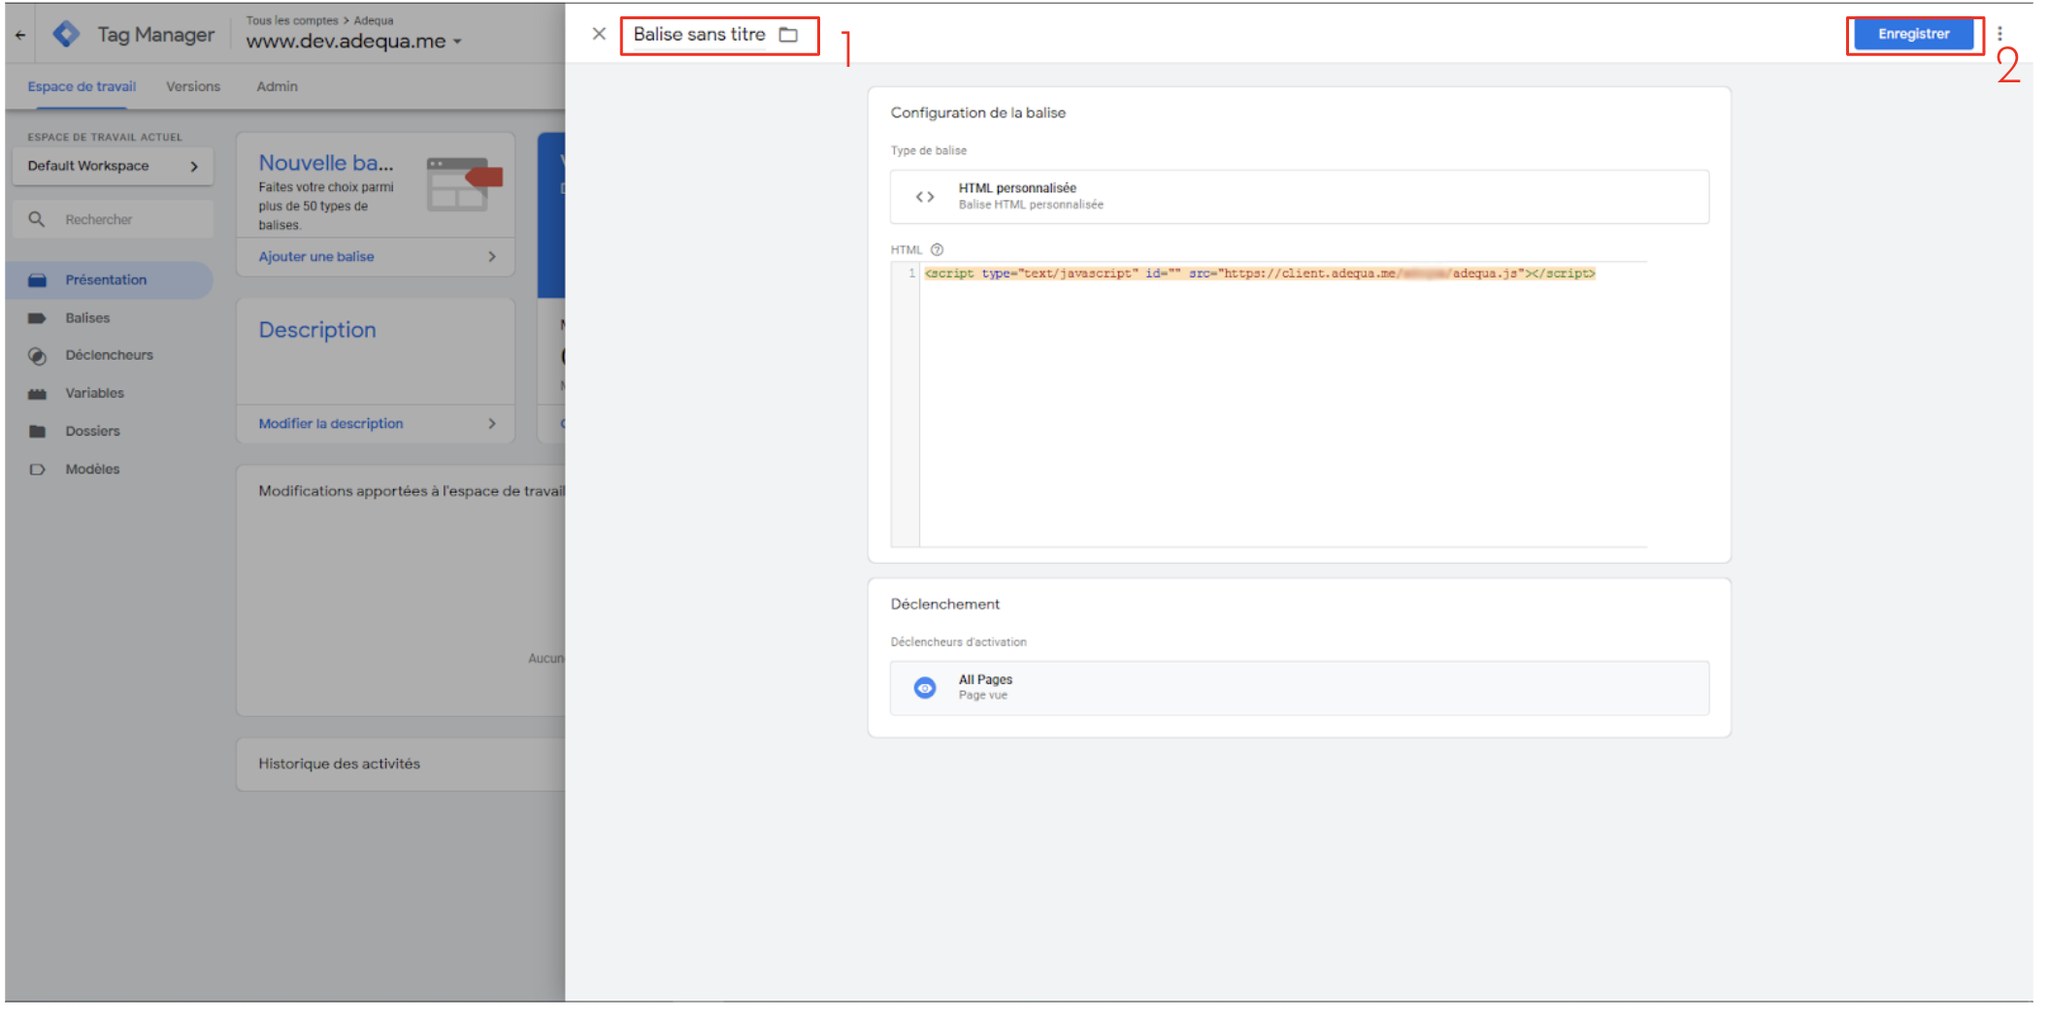Image resolution: width=2048 pixels, height=1013 pixels.
Task: Click the Tag Manager diamond logo
Action: click(67, 34)
